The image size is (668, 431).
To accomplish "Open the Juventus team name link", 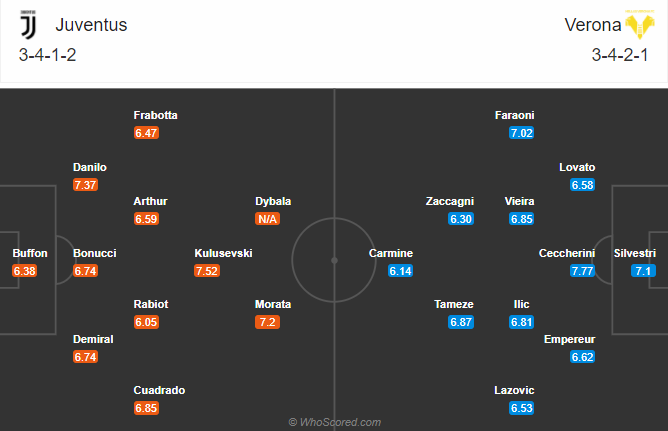I will coord(92,24).
